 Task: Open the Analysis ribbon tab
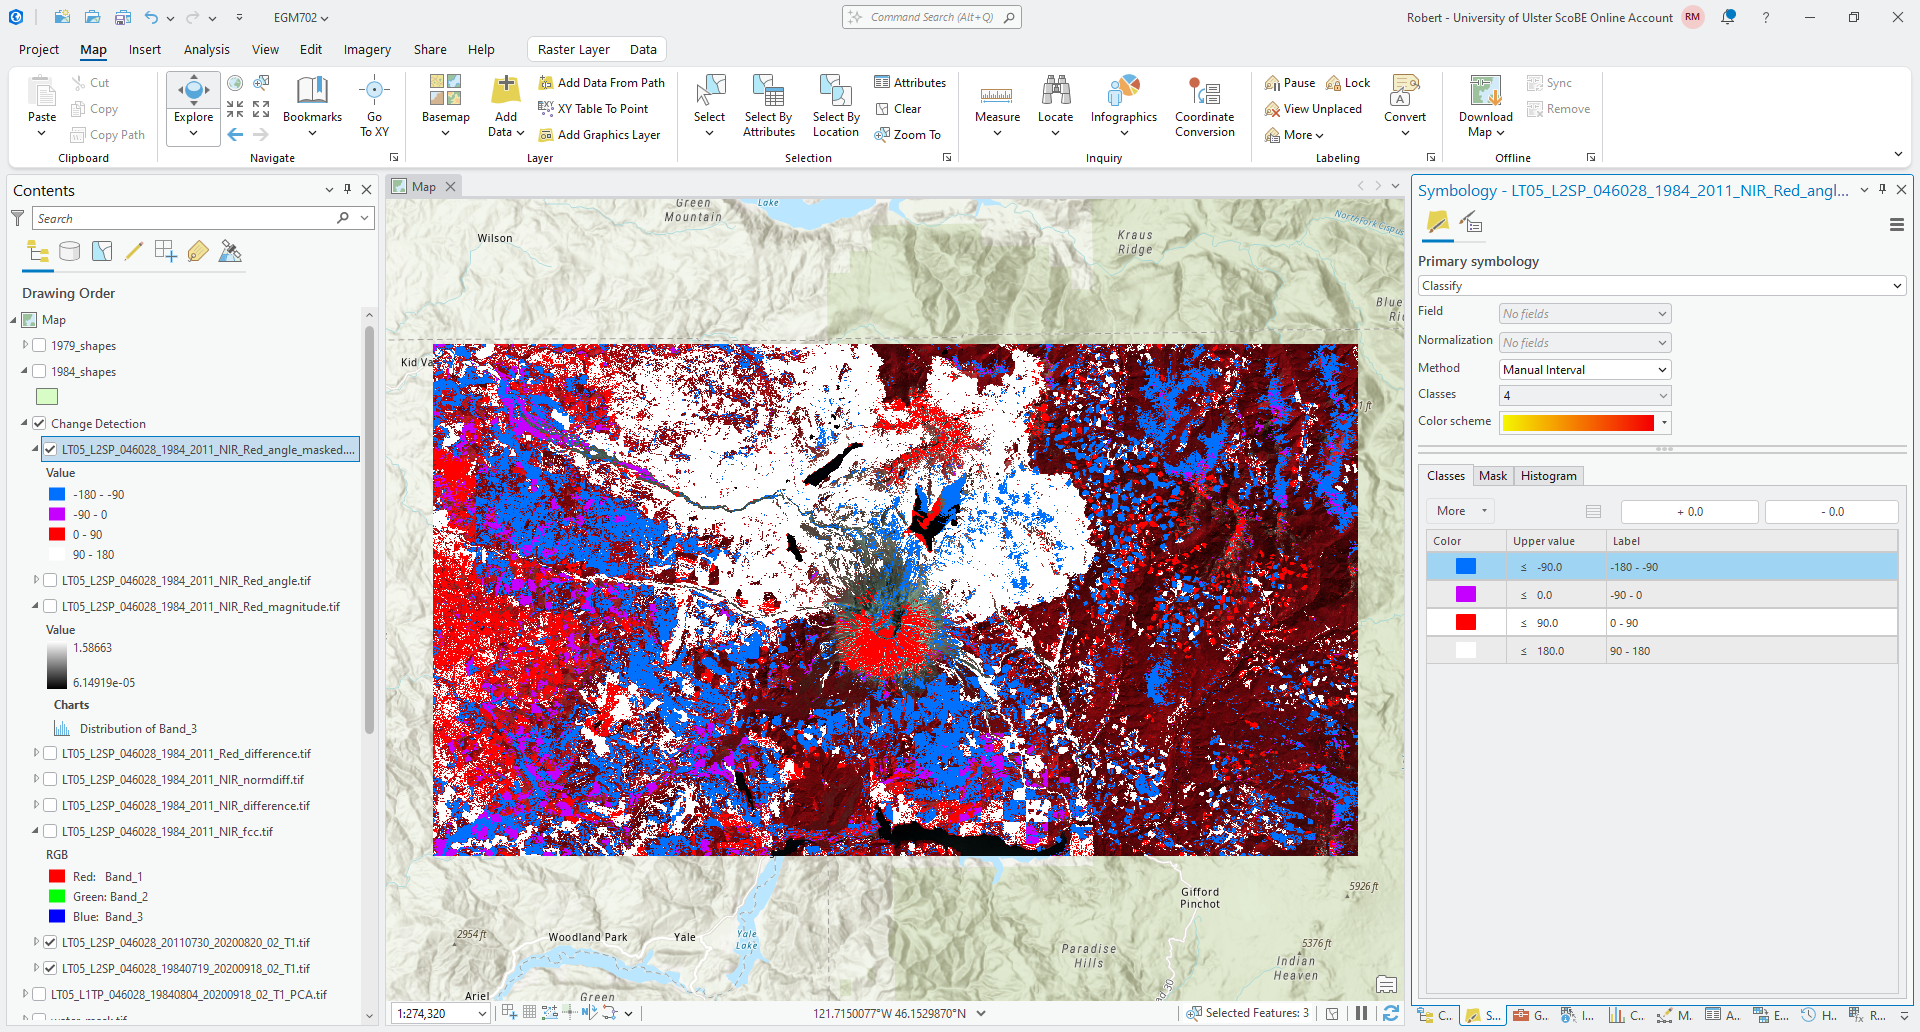pos(206,50)
